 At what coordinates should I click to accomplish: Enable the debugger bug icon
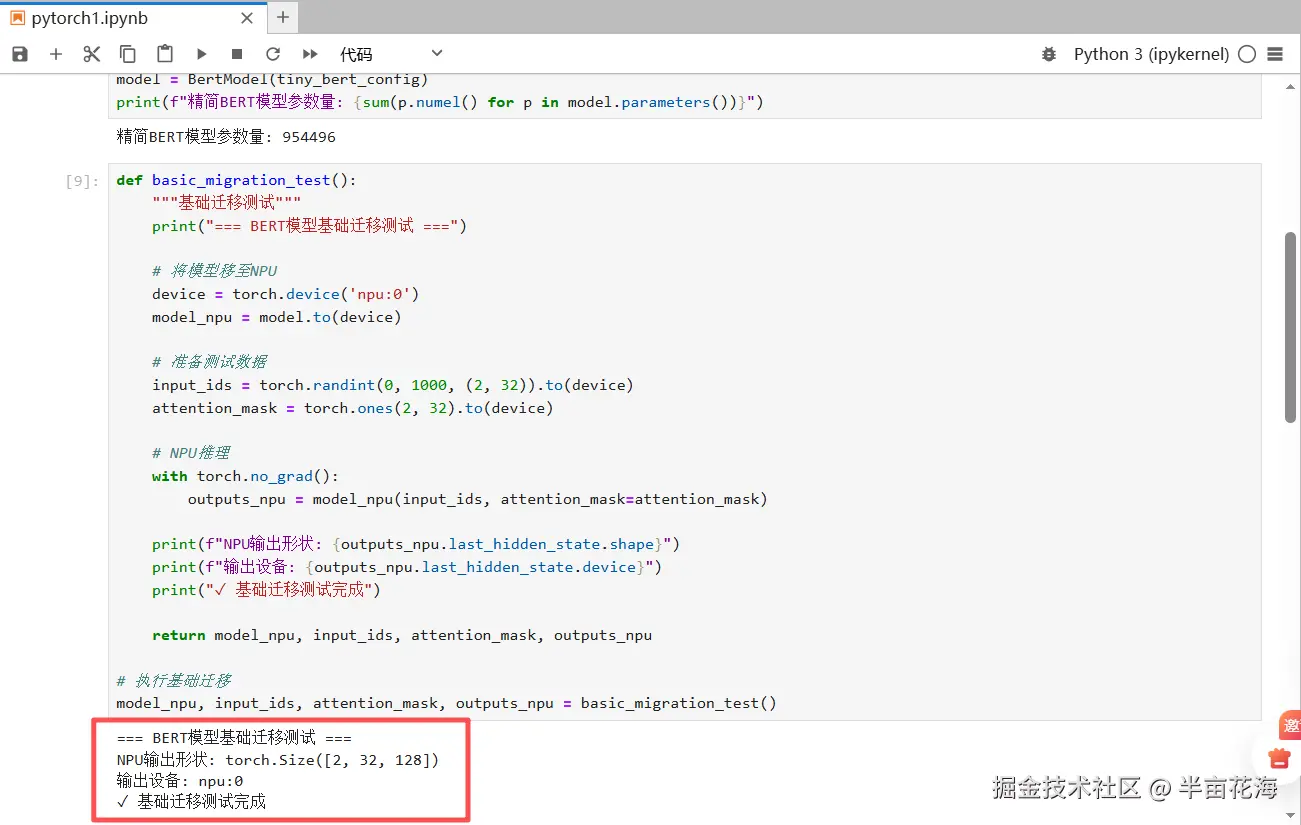1049,54
